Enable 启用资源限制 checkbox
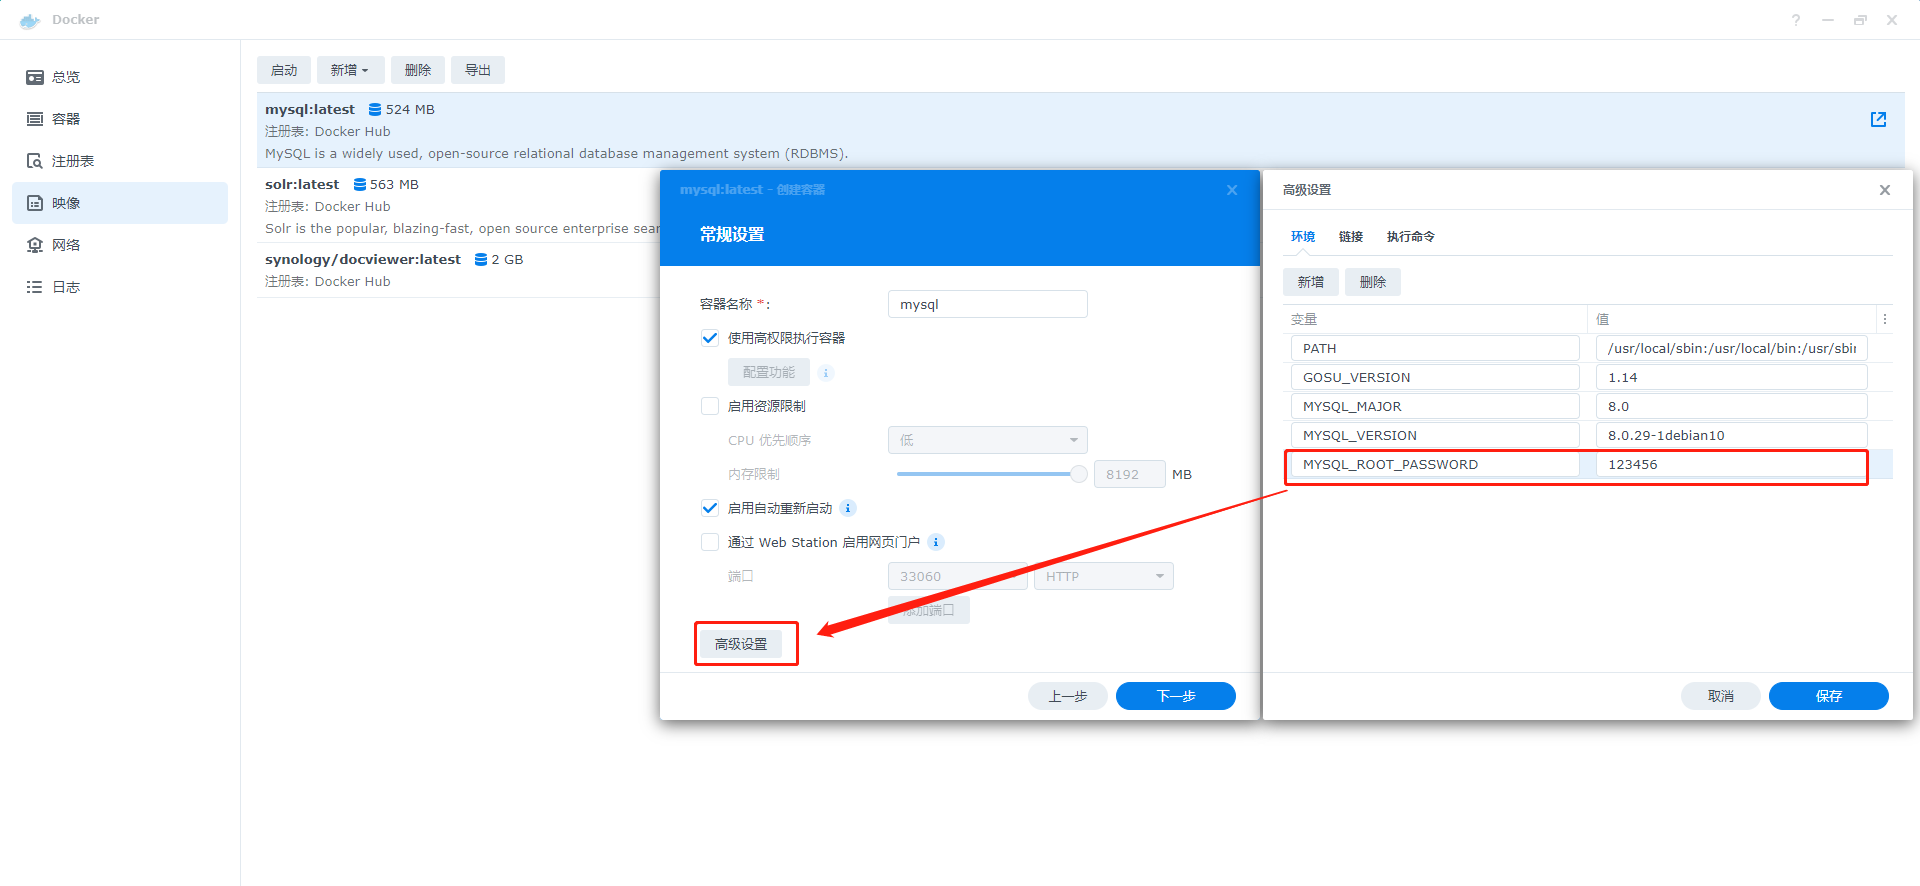The image size is (1920, 886). click(710, 406)
